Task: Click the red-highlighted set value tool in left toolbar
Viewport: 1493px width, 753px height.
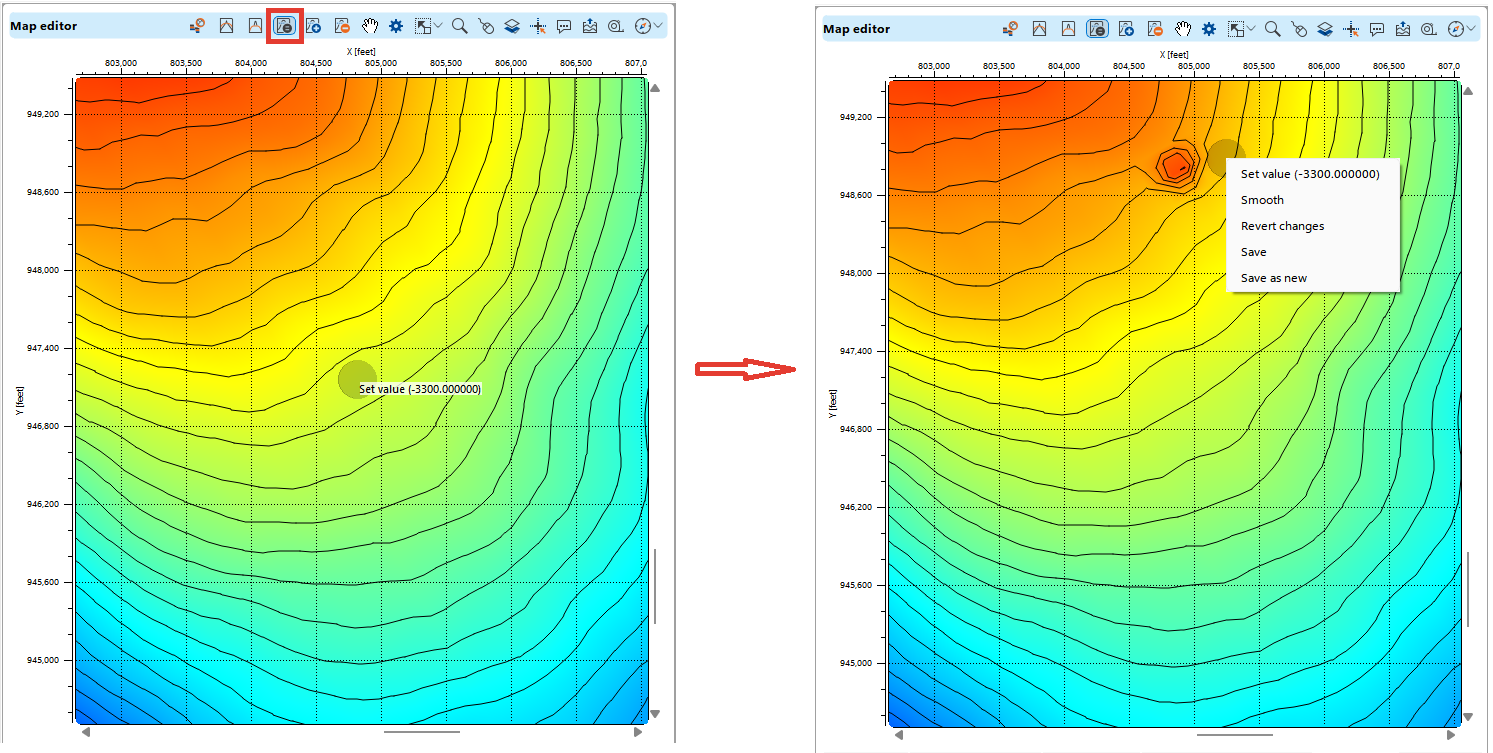Action: pyautogui.click(x=284, y=26)
